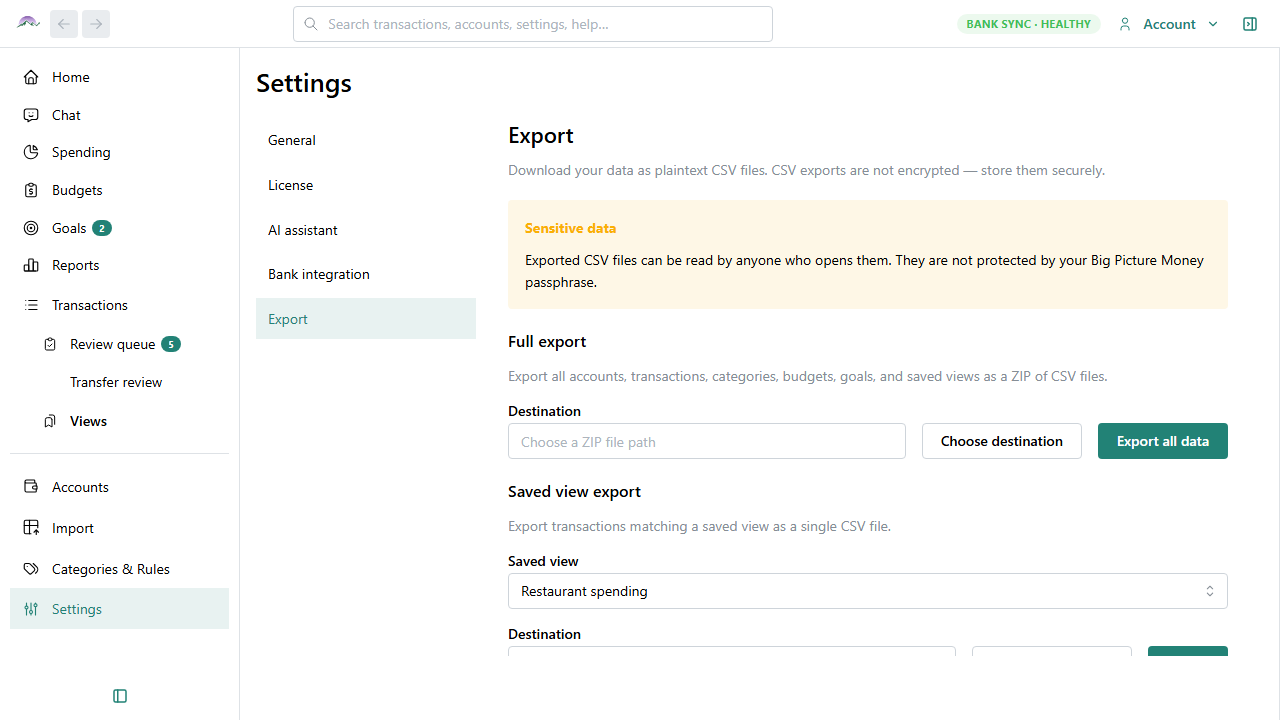Click the search magnifier icon
The height and width of the screenshot is (720, 1280).
pyautogui.click(x=311, y=24)
